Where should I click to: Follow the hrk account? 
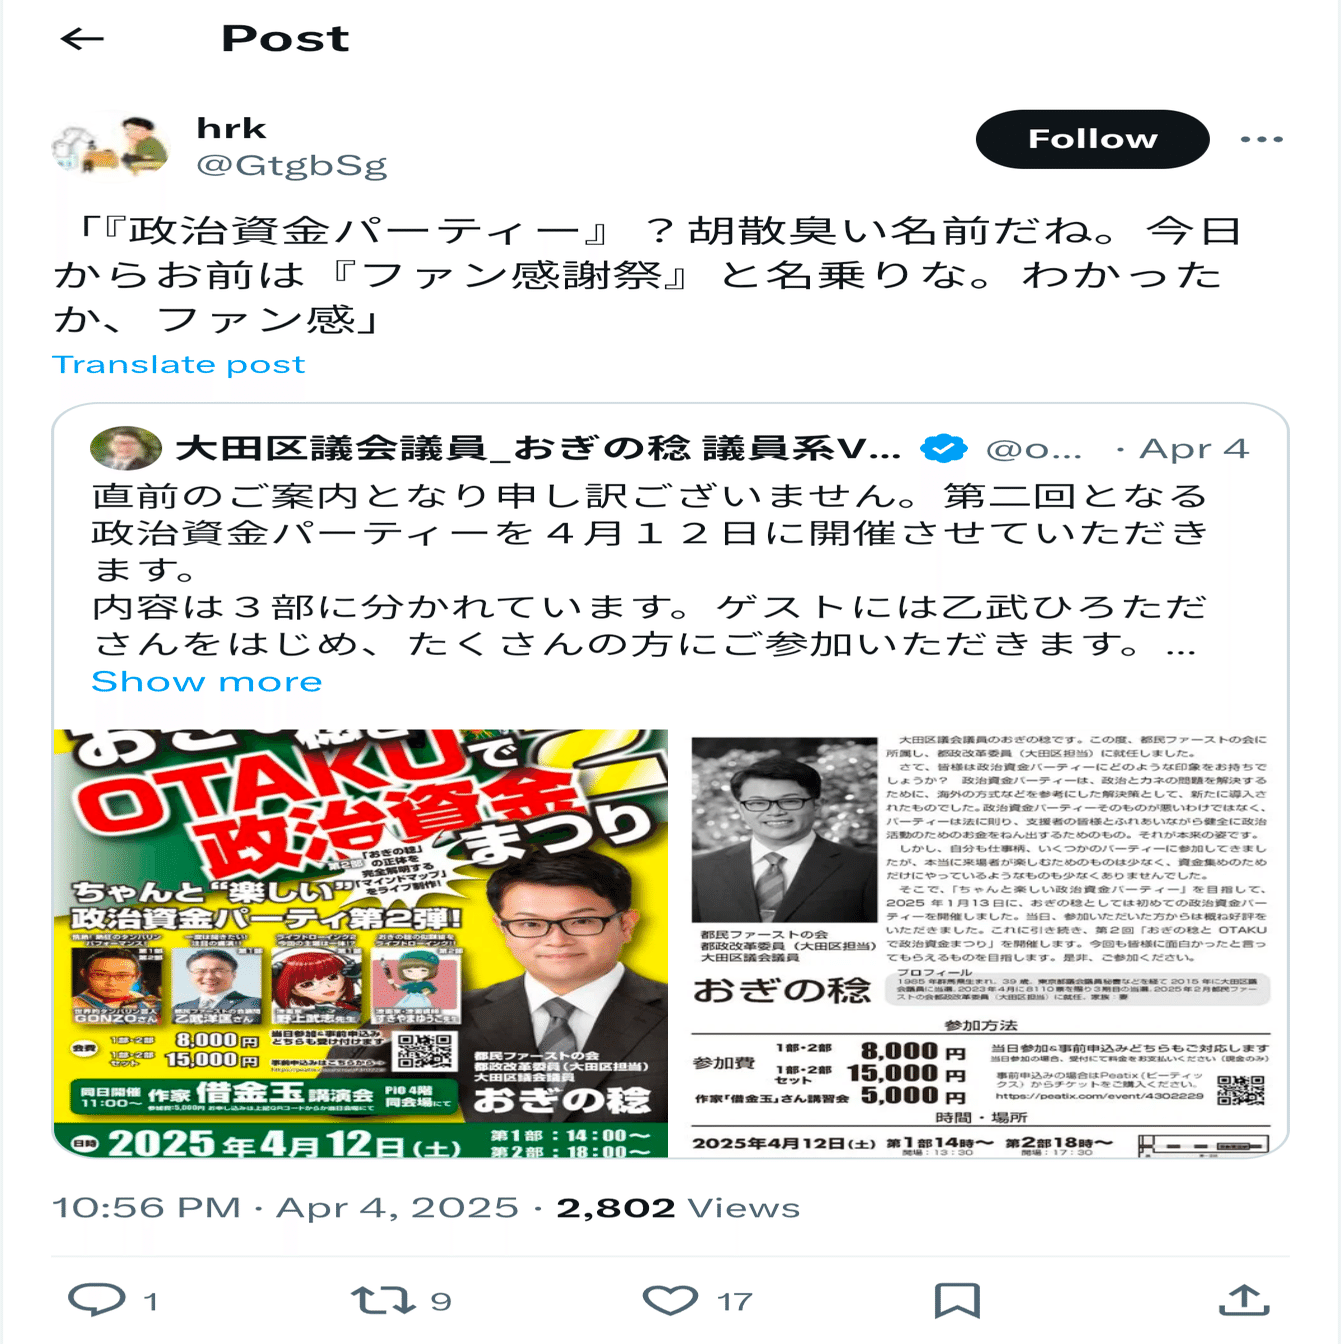pyautogui.click(x=1092, y=139)
